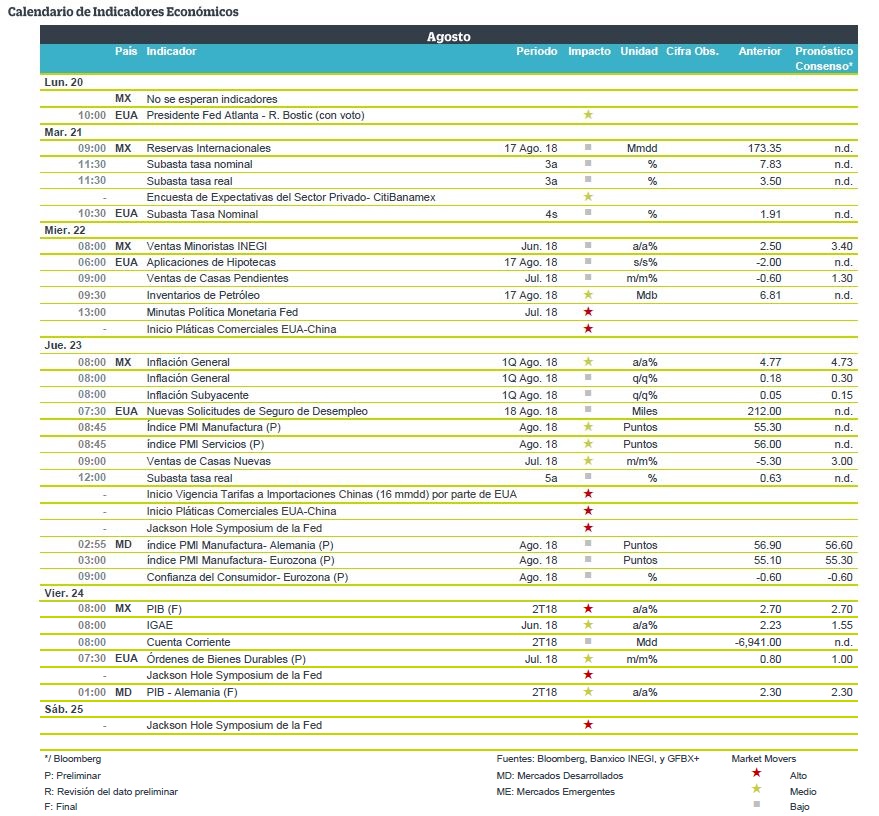Click the 3.40 forecast for Ventas Minoristas

841,246
